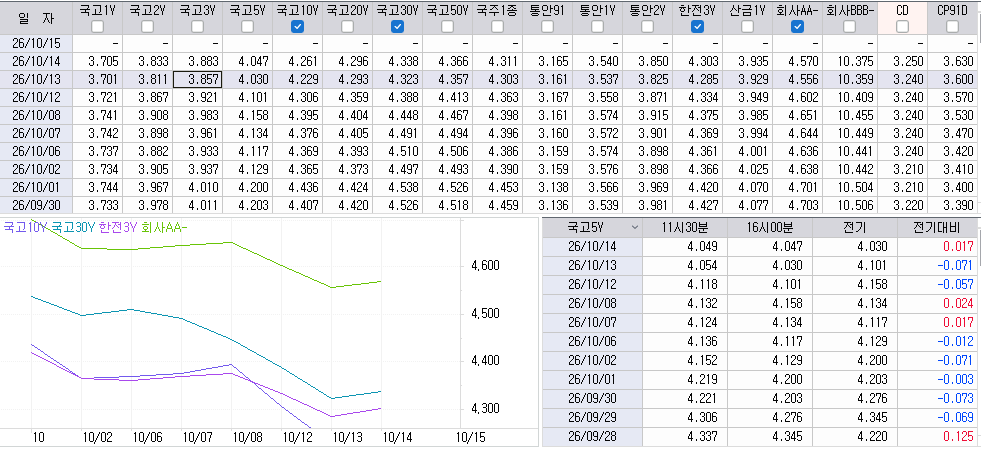Click the 일 자 date column header
Viewport: 981px width, 449px height.
(36, 17)
